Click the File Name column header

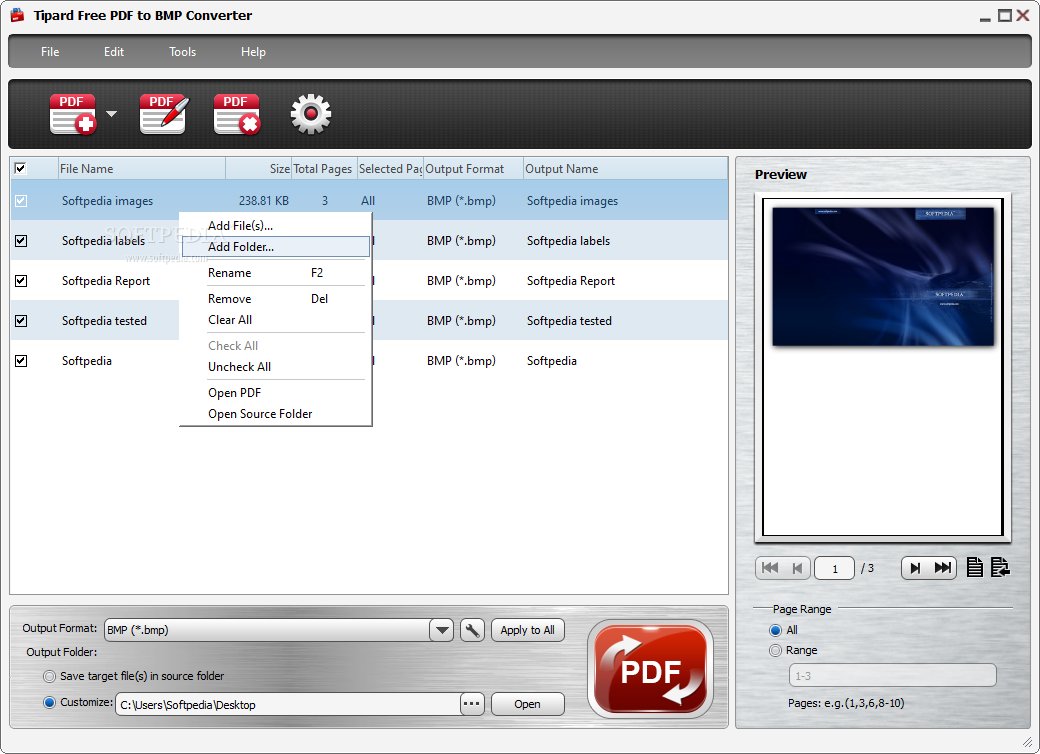pos(142,168)
